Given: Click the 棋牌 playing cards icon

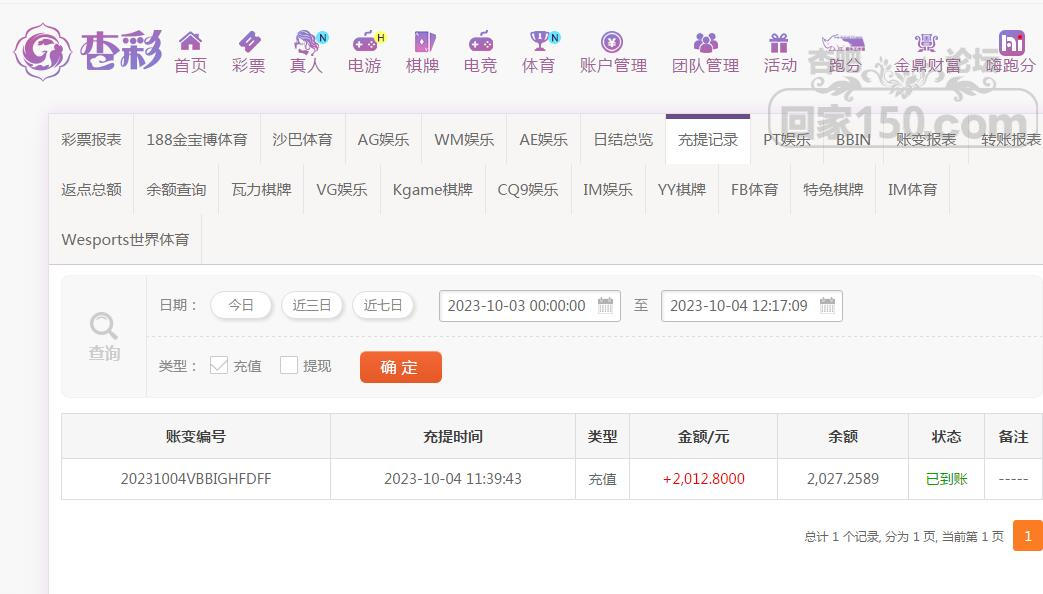Looking at the screenshot, I should coord(423,42).
